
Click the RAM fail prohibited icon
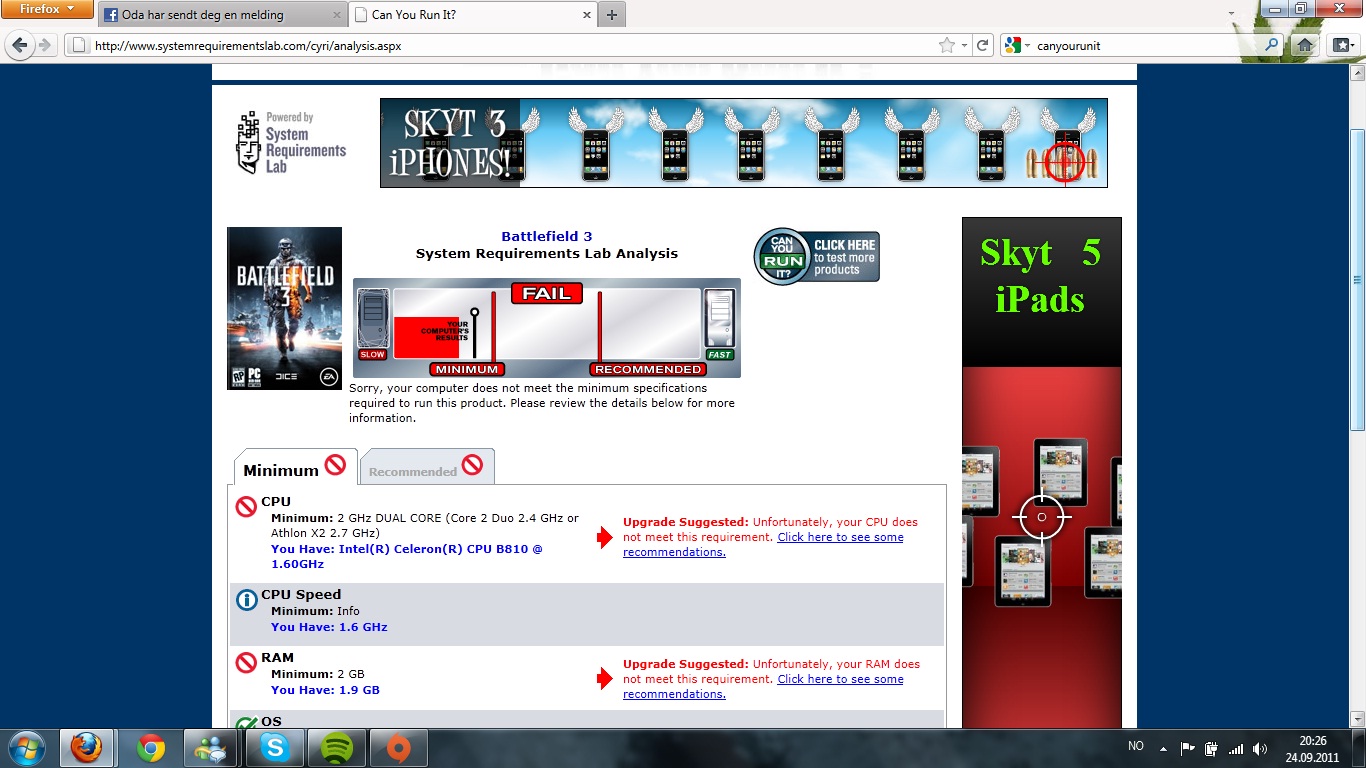(246, 662)
